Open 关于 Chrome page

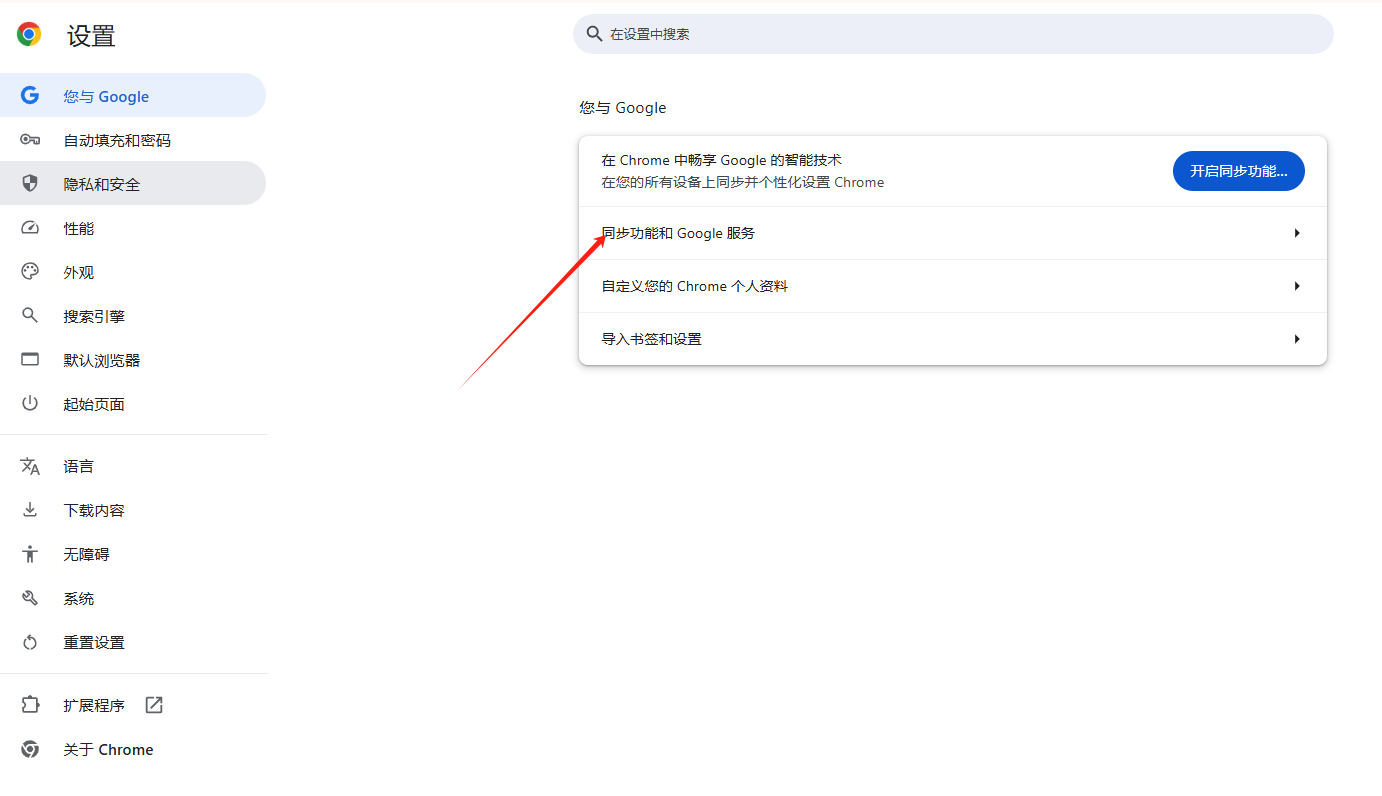pos(133,749)
